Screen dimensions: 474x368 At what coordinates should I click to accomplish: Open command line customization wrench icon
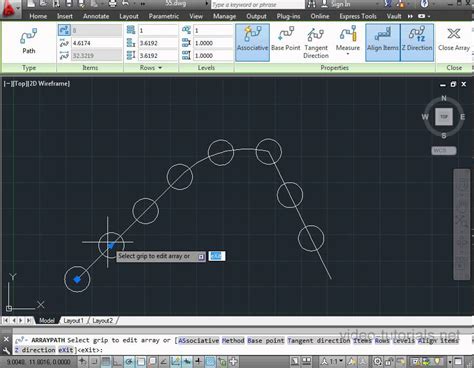[x=6, y=350]
